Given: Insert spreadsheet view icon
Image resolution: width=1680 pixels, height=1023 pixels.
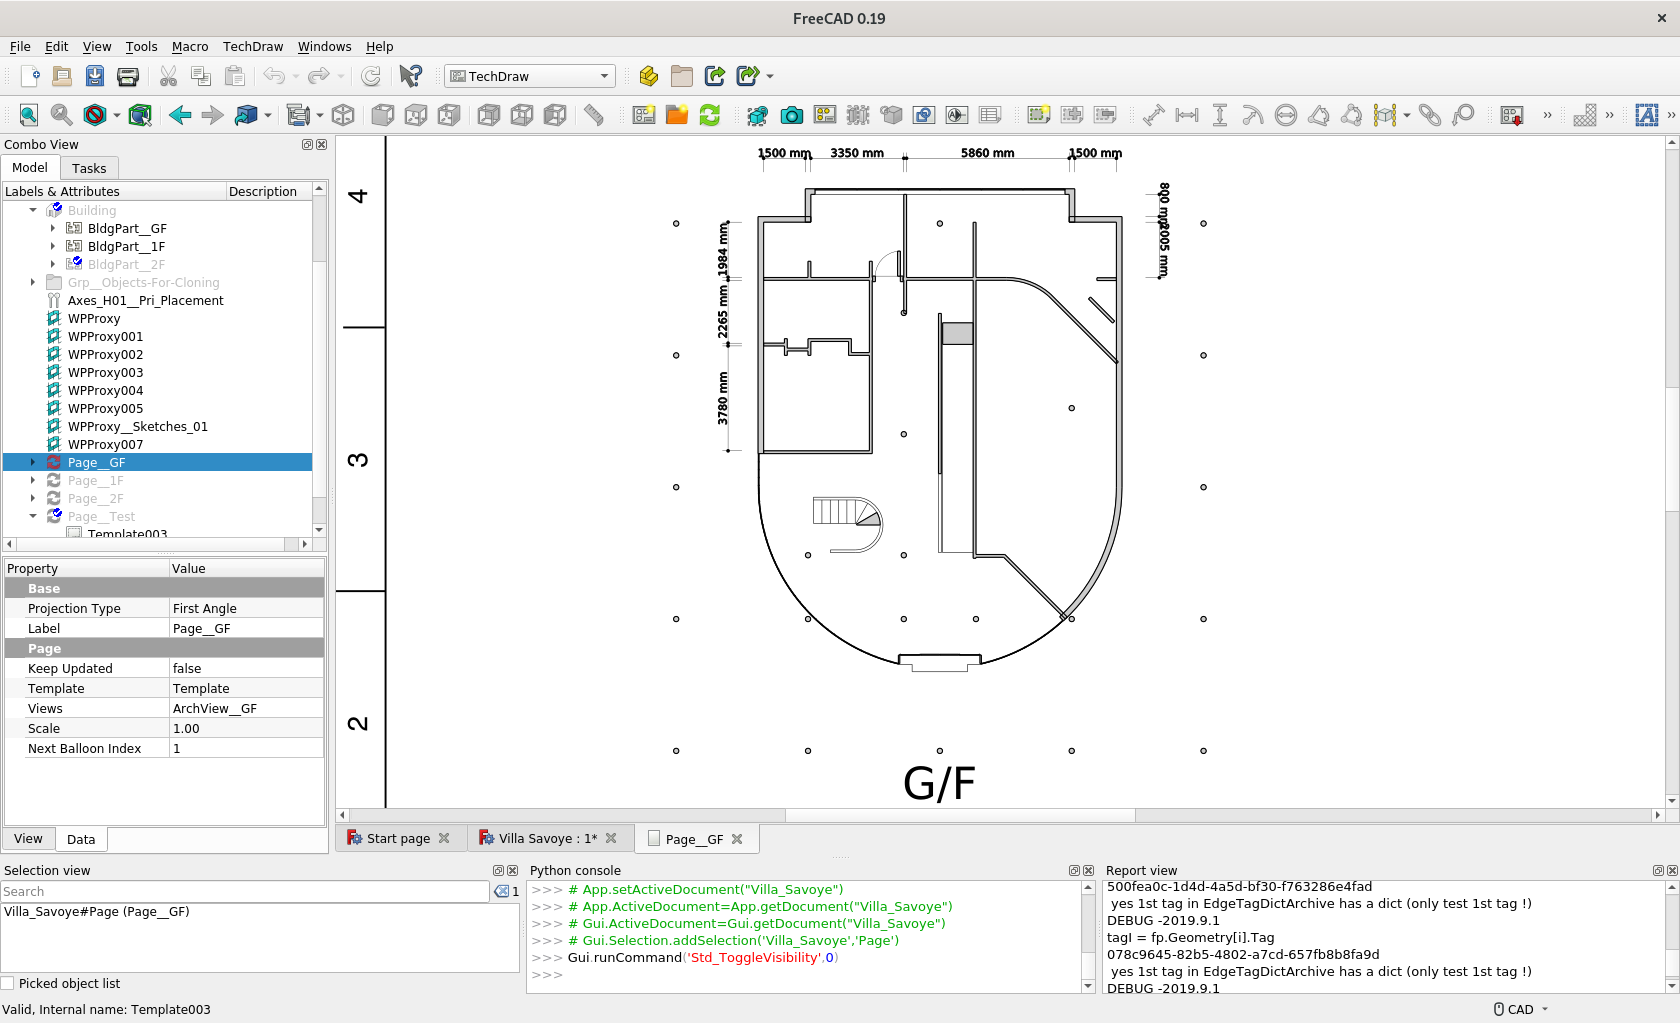Looking at the screenshot, I should 990,115.
